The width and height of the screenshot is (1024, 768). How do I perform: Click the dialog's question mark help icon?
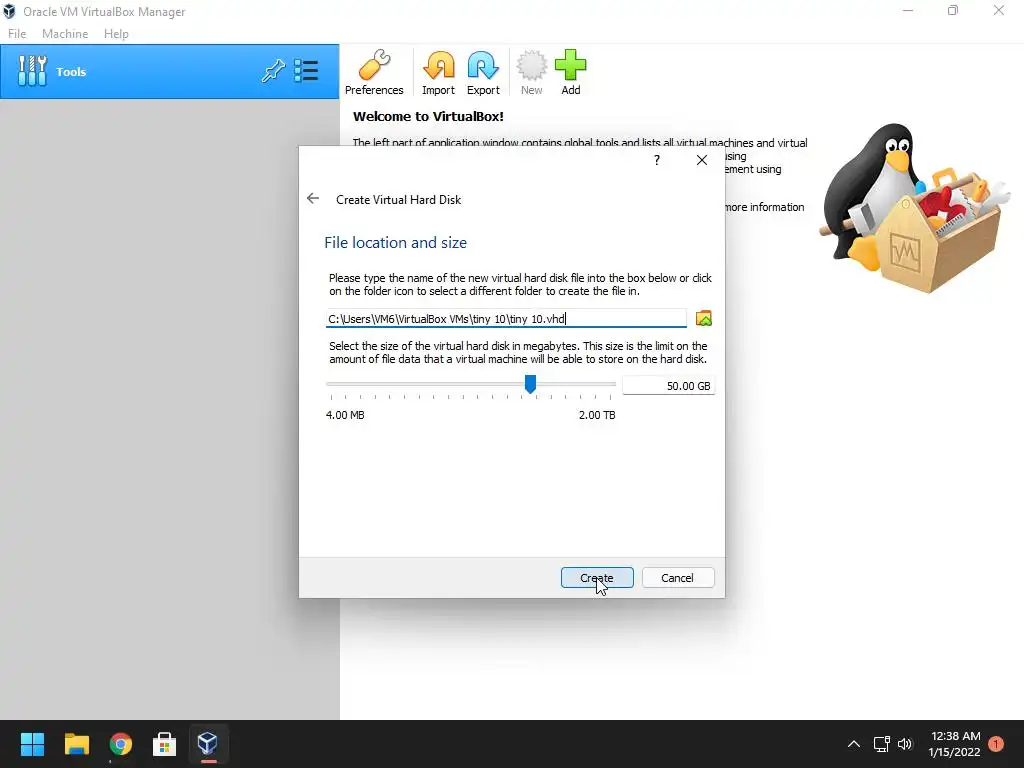[x=657, y=160]
